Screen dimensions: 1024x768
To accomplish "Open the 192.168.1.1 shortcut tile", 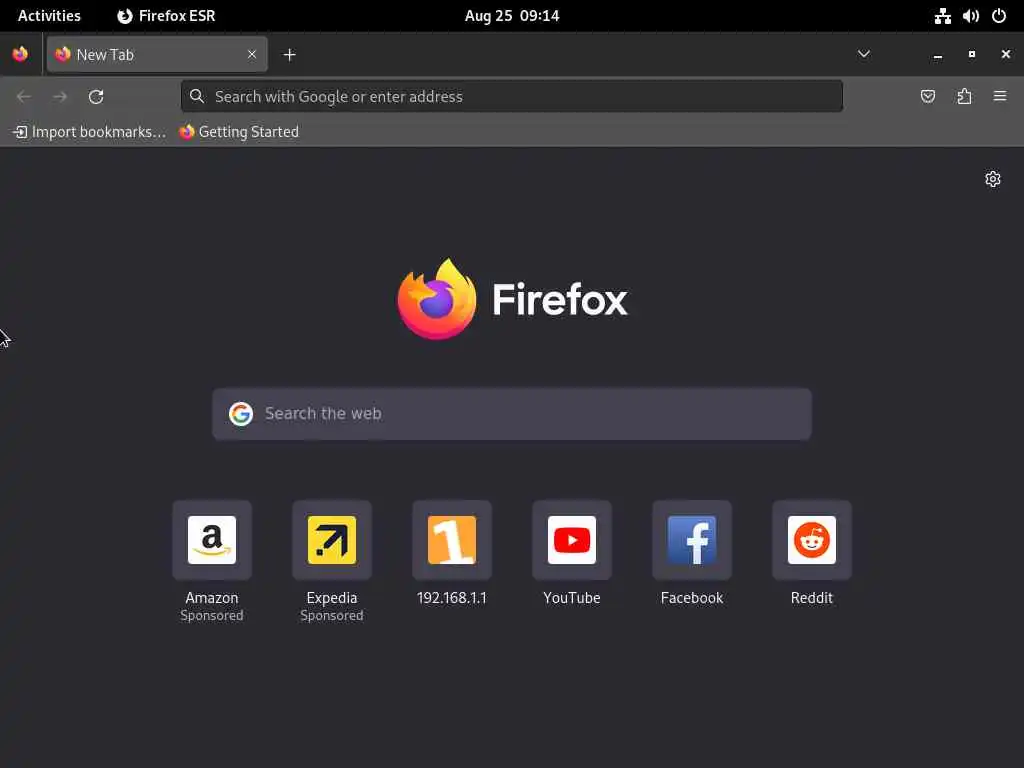I will (x=452, y=540).
